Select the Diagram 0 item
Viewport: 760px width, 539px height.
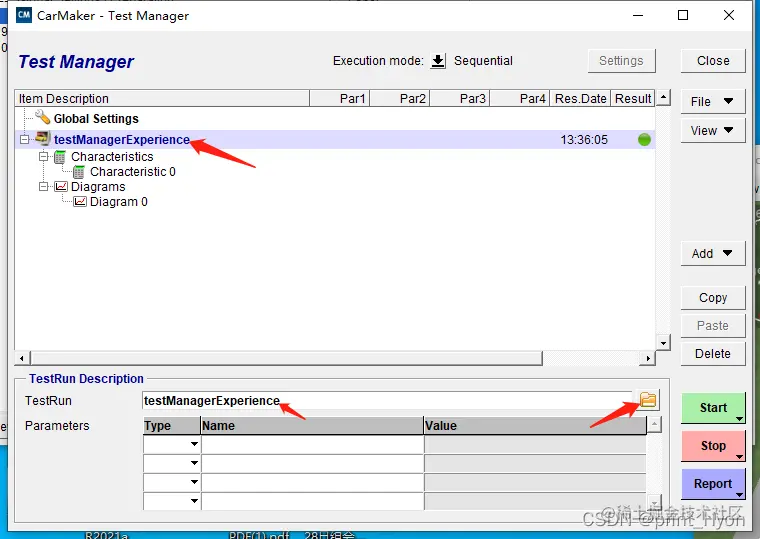point(119,202)
